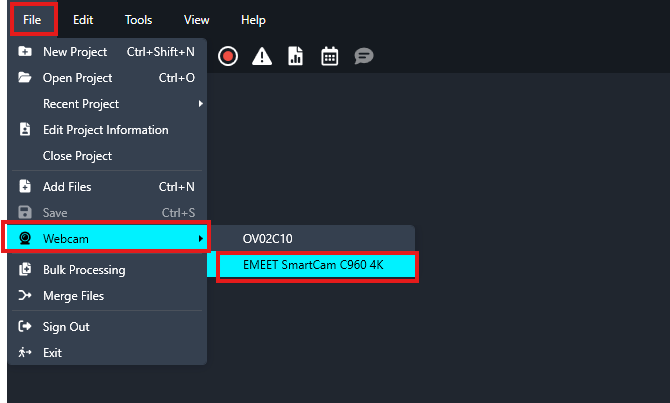This screenshot has width=670, height=403.
Task: Select EMEET SmartCam C960 4K webcam
Action: click(x=313, y=265)
